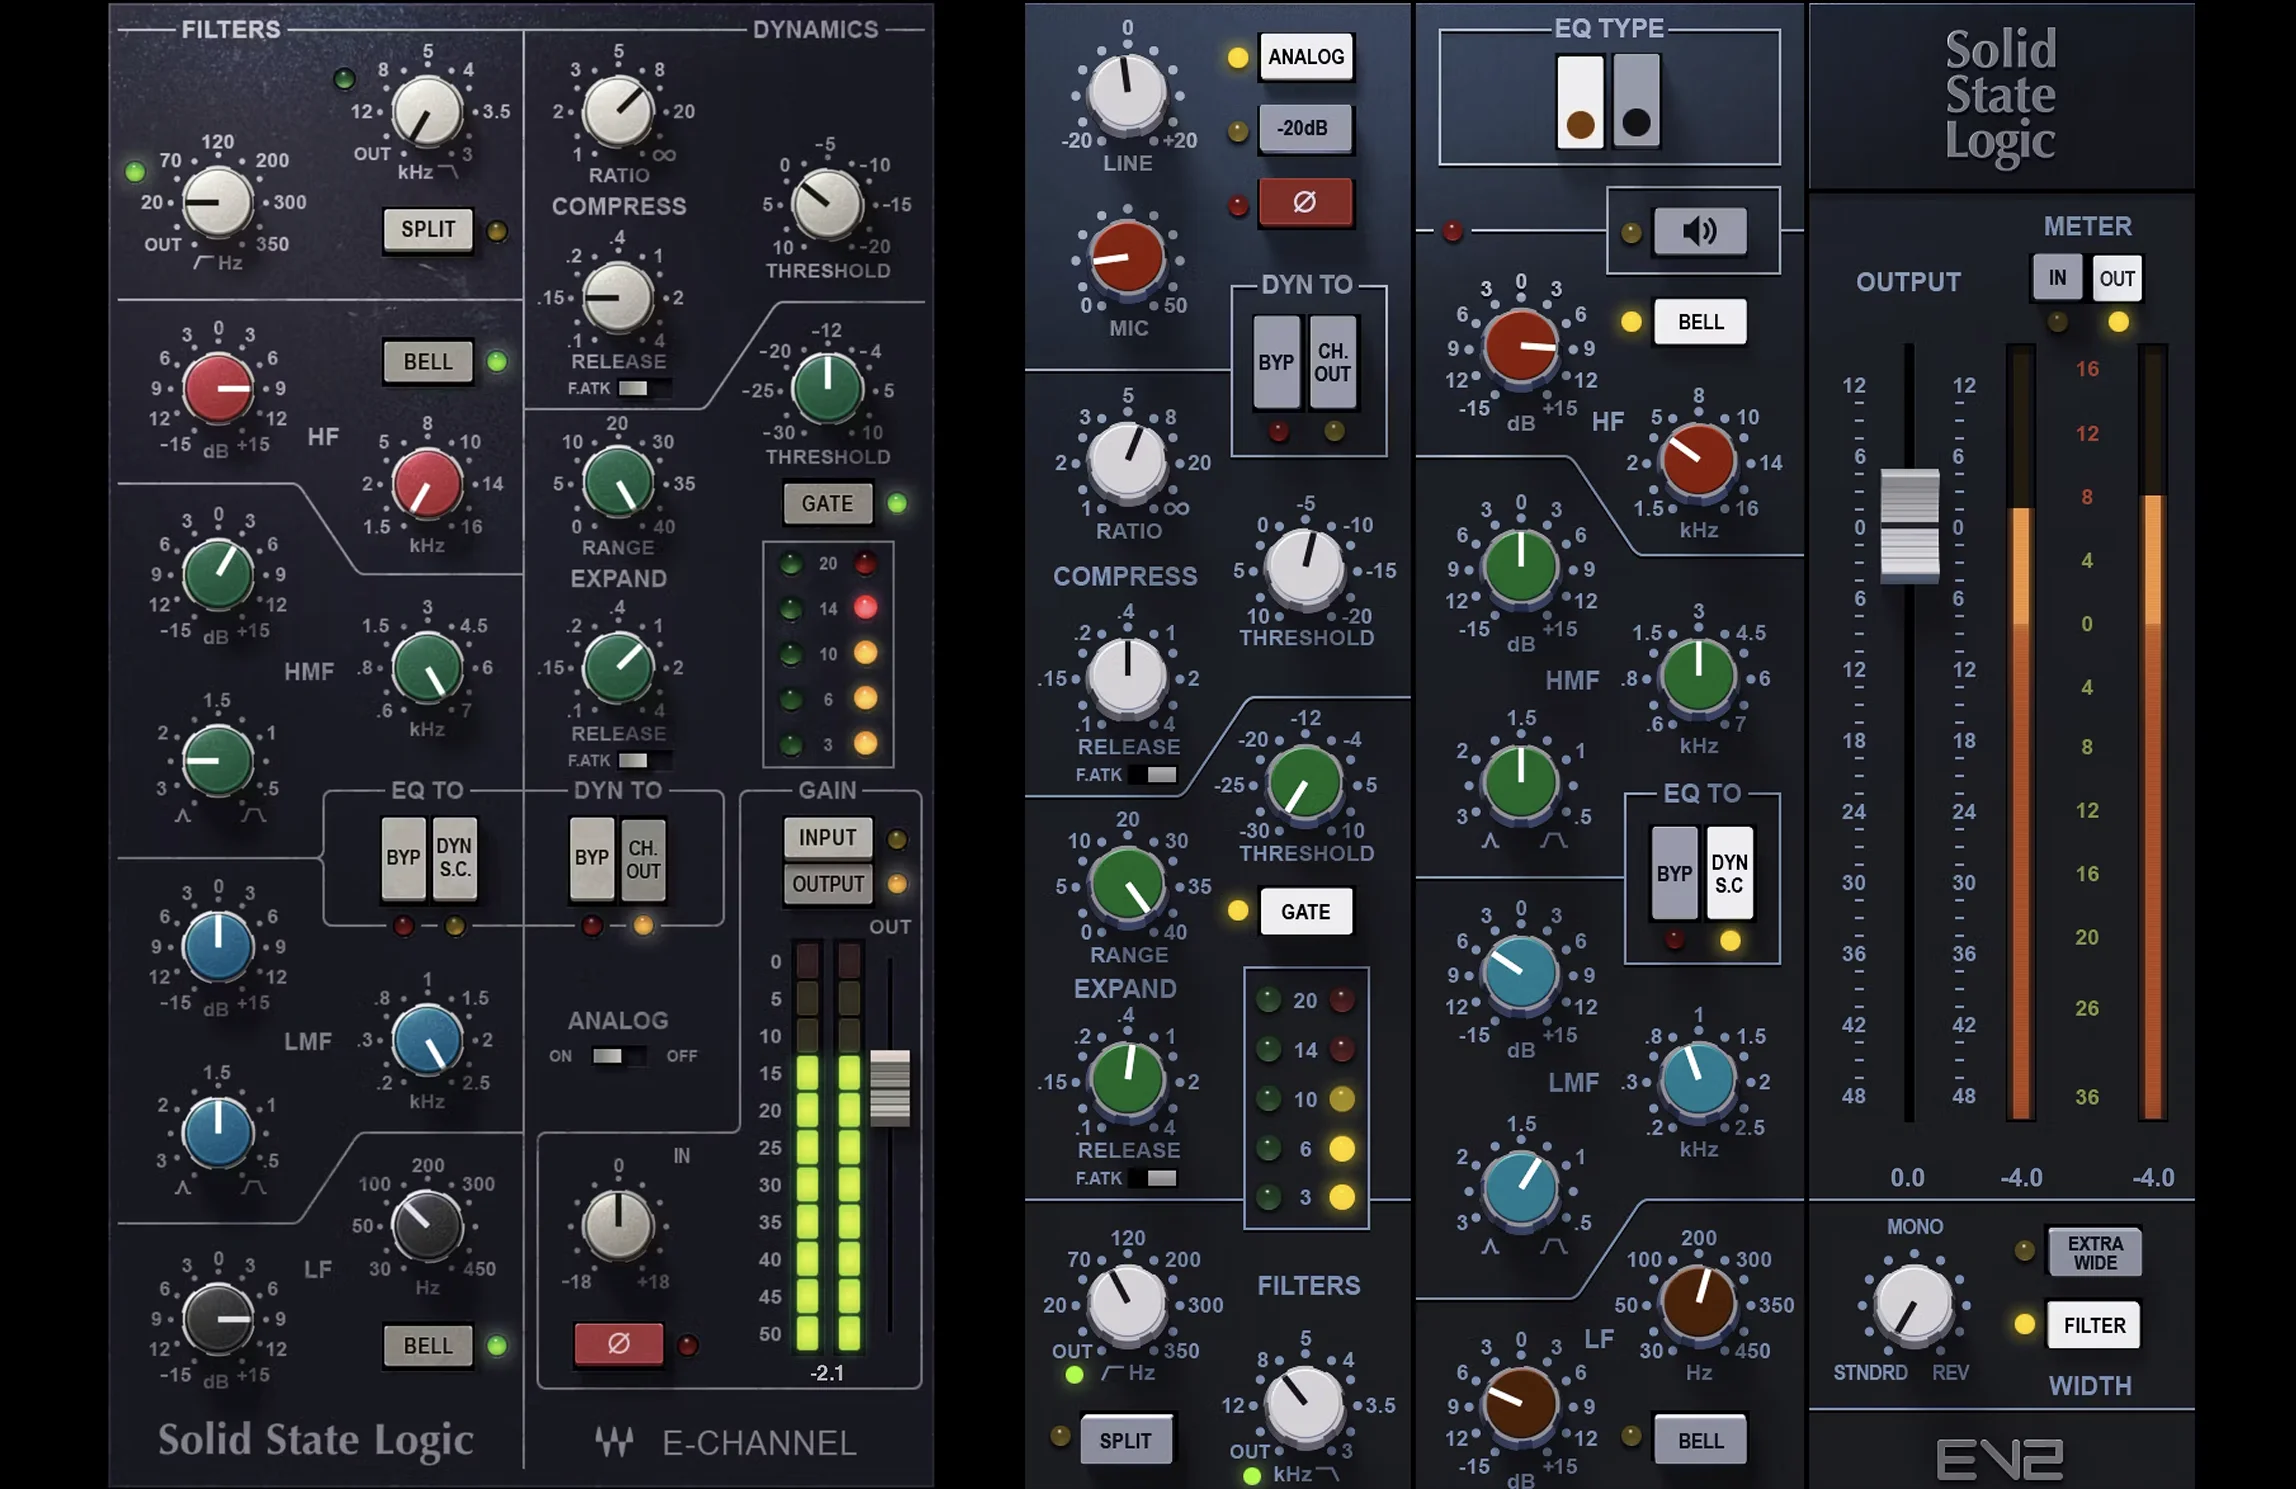Click EQ TO BYP button in E-Channel

[404, 858]
